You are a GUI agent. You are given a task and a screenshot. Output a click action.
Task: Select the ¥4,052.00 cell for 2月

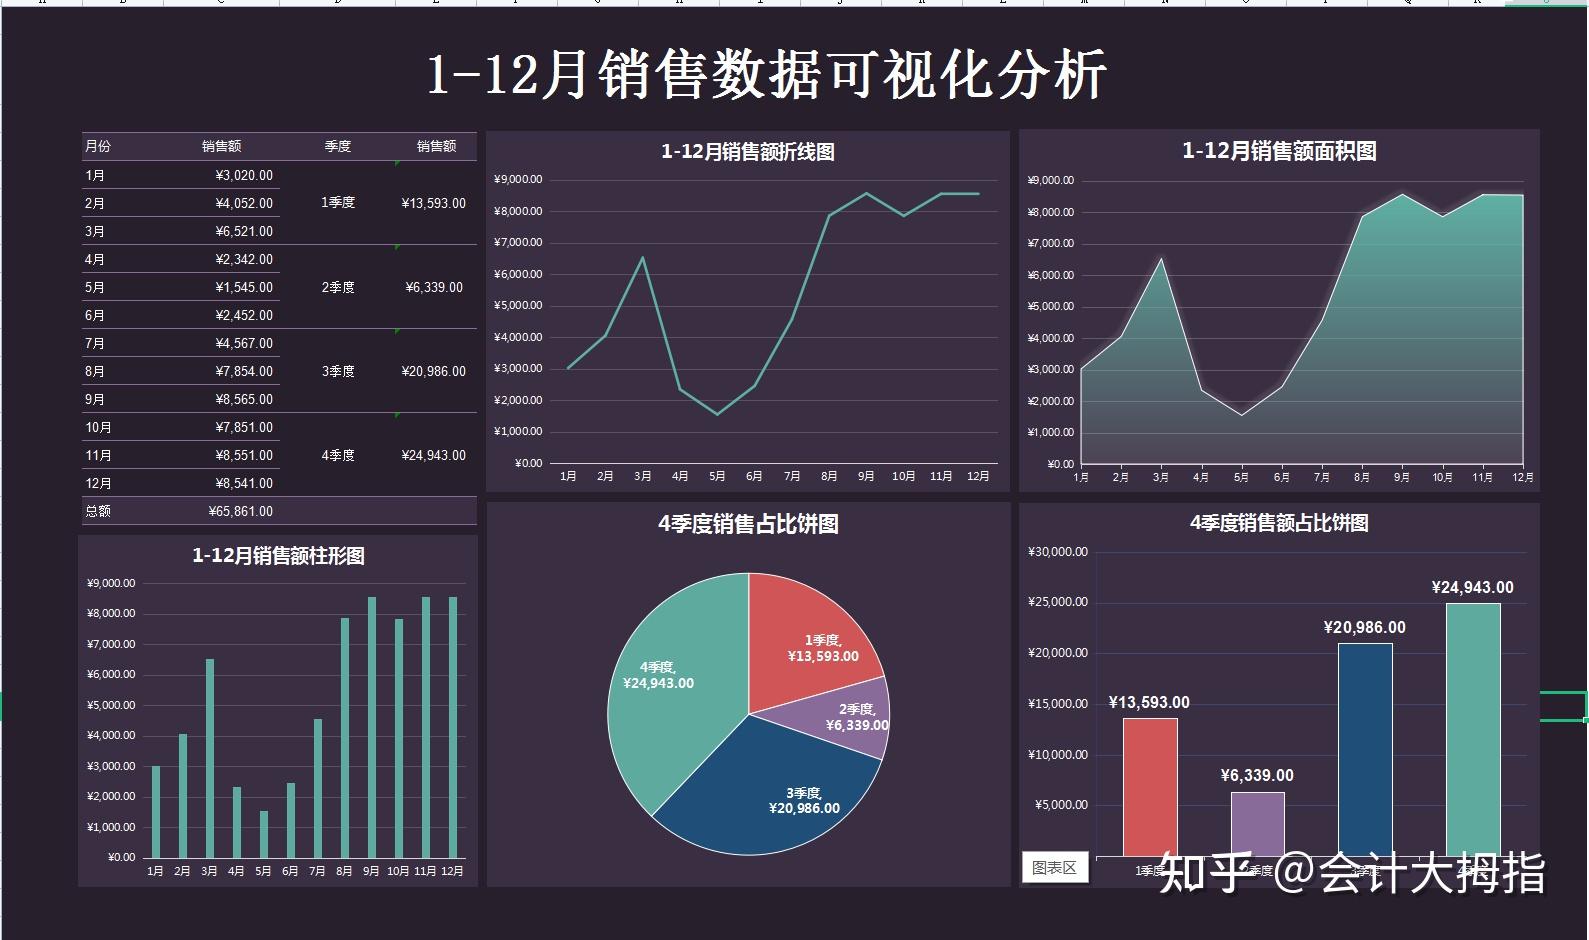pos(244,203)
